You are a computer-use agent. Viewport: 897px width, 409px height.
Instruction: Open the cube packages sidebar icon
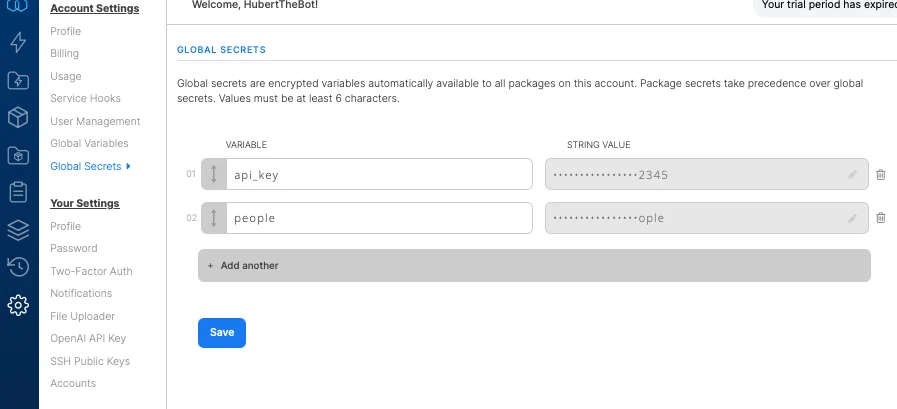pos(18,118)
